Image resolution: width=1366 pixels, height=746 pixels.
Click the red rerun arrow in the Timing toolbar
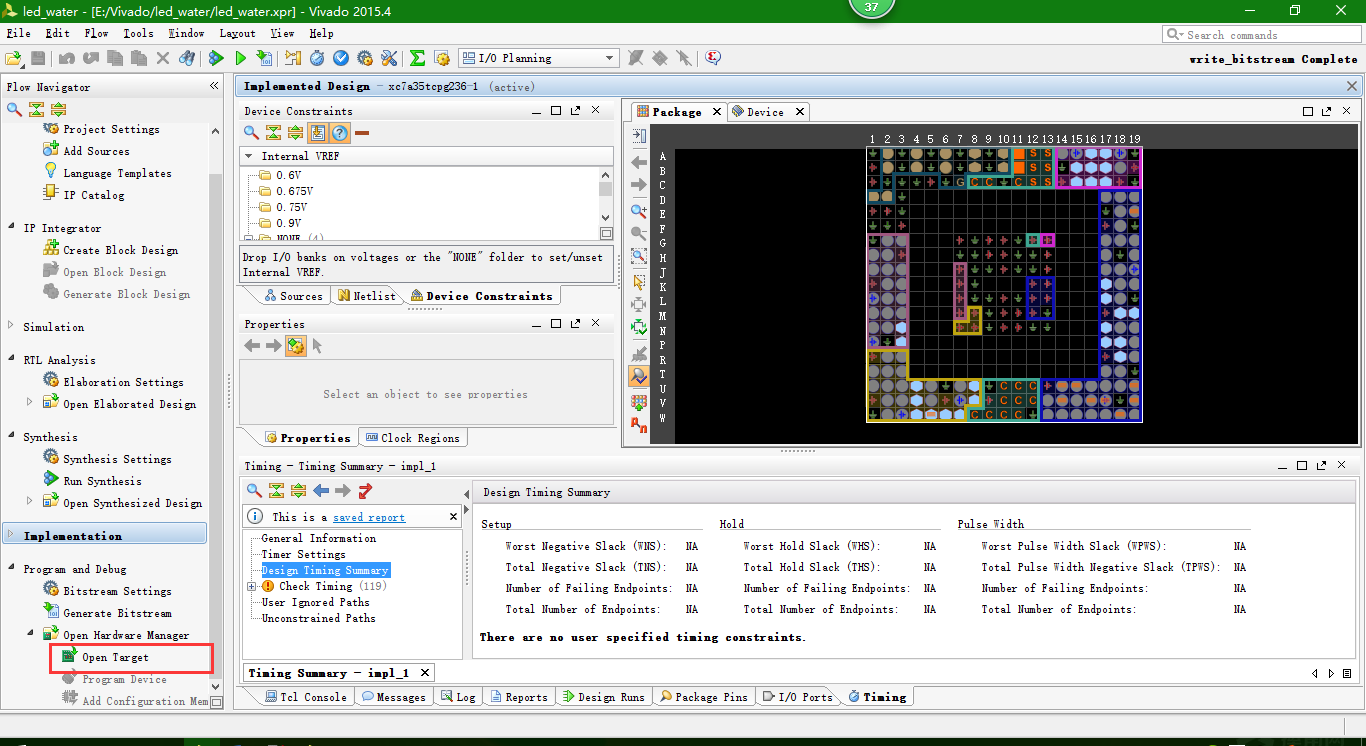(365, 490)
